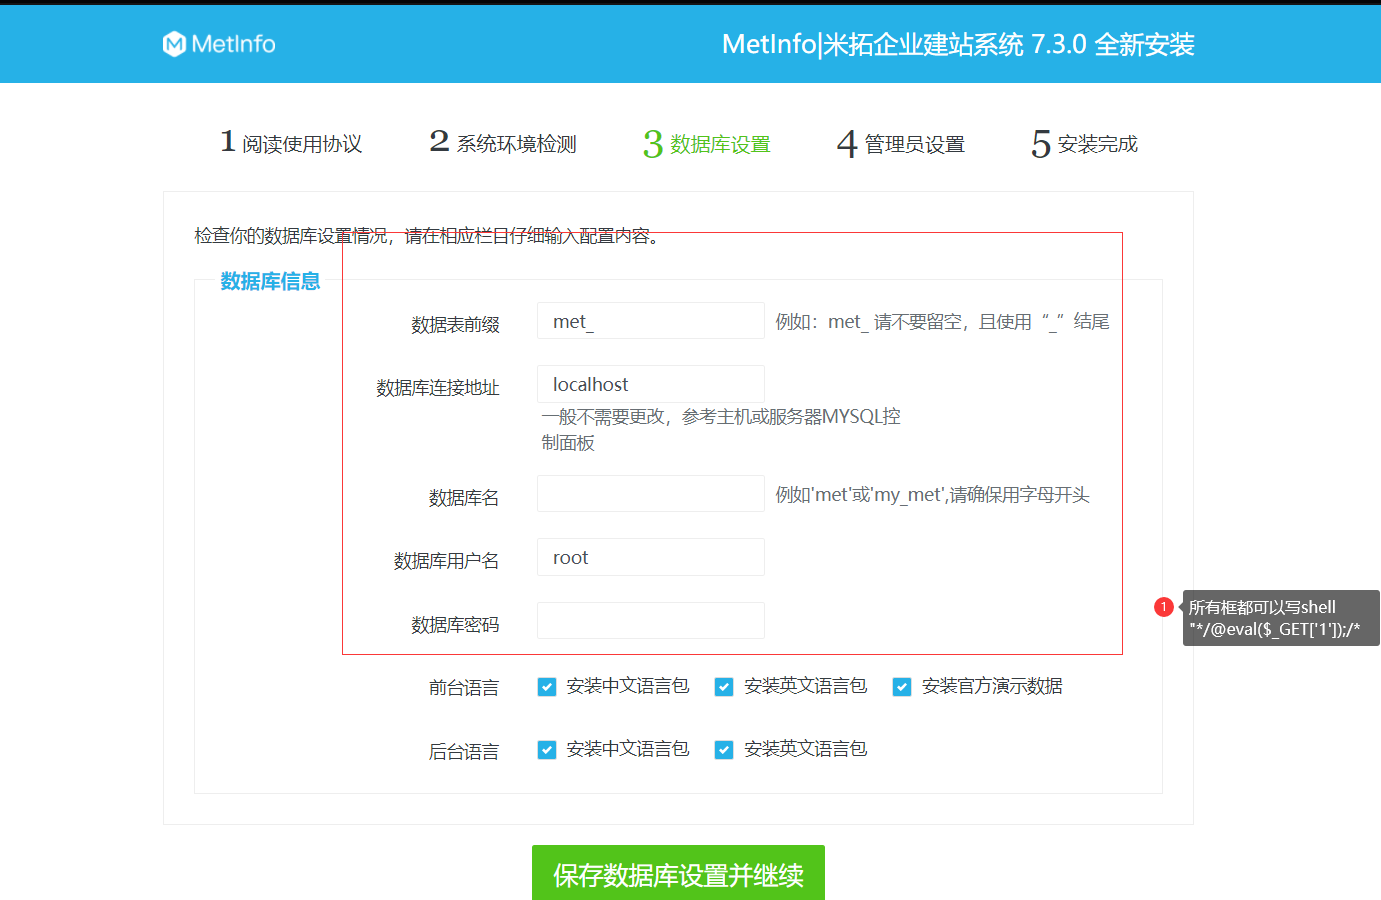Uncheck 安装中文语言包 in 后台语言 row
The height and width of the screenshot is (900, 1381).
(x=546, y=749)
